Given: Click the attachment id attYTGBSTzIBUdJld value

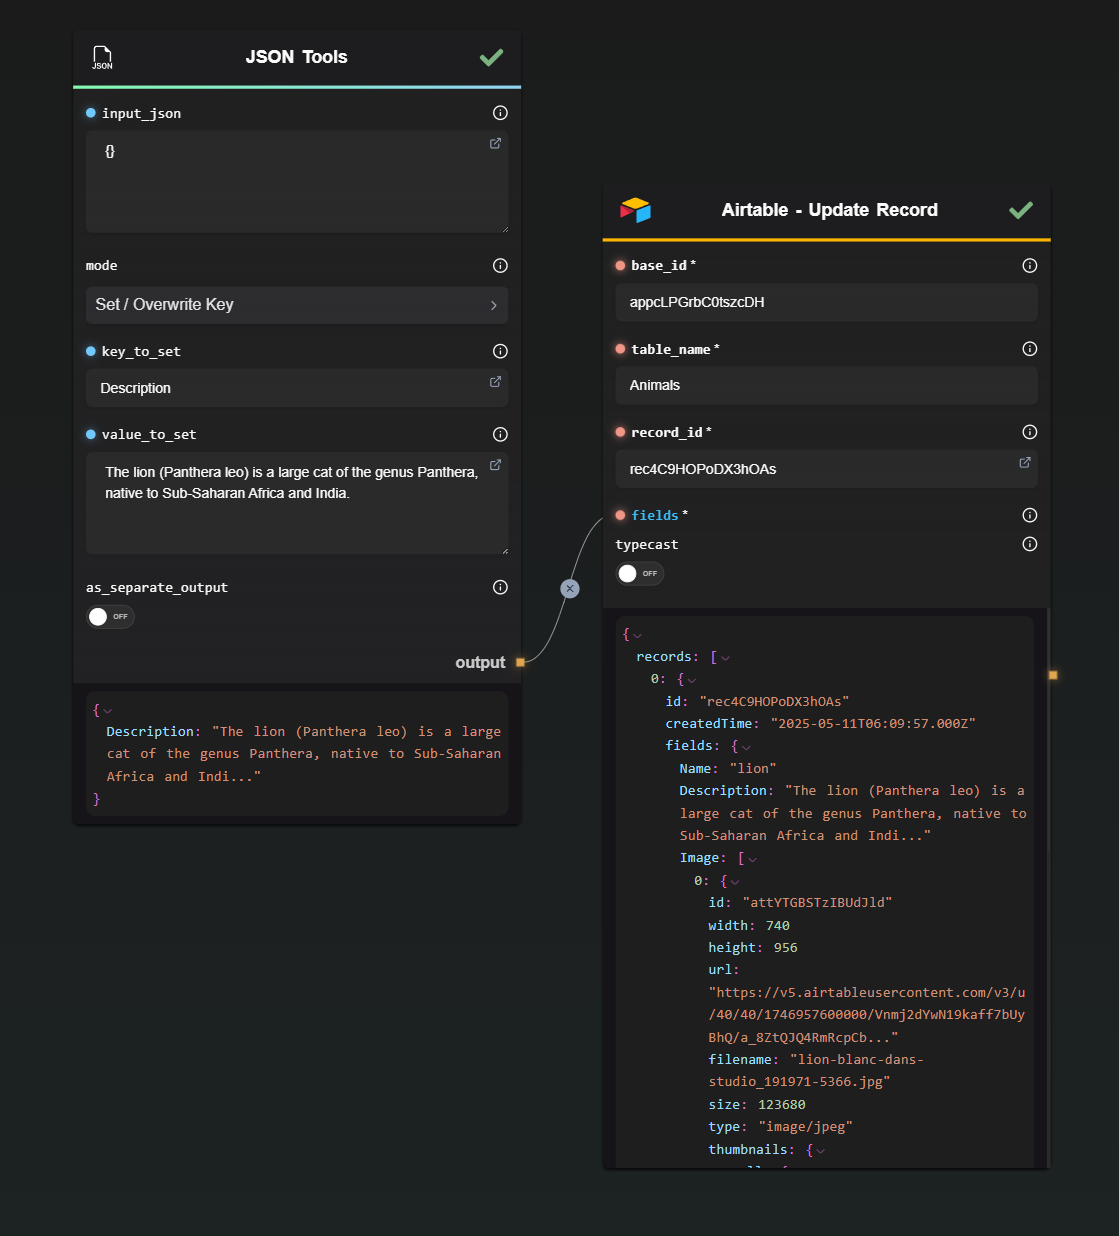Looking at the screenshot, I should (x=818, y=902).
